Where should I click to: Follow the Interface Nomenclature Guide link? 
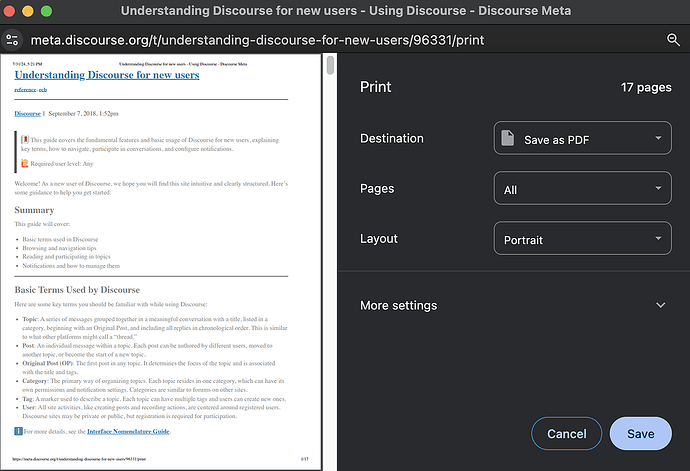coord(127,431)
